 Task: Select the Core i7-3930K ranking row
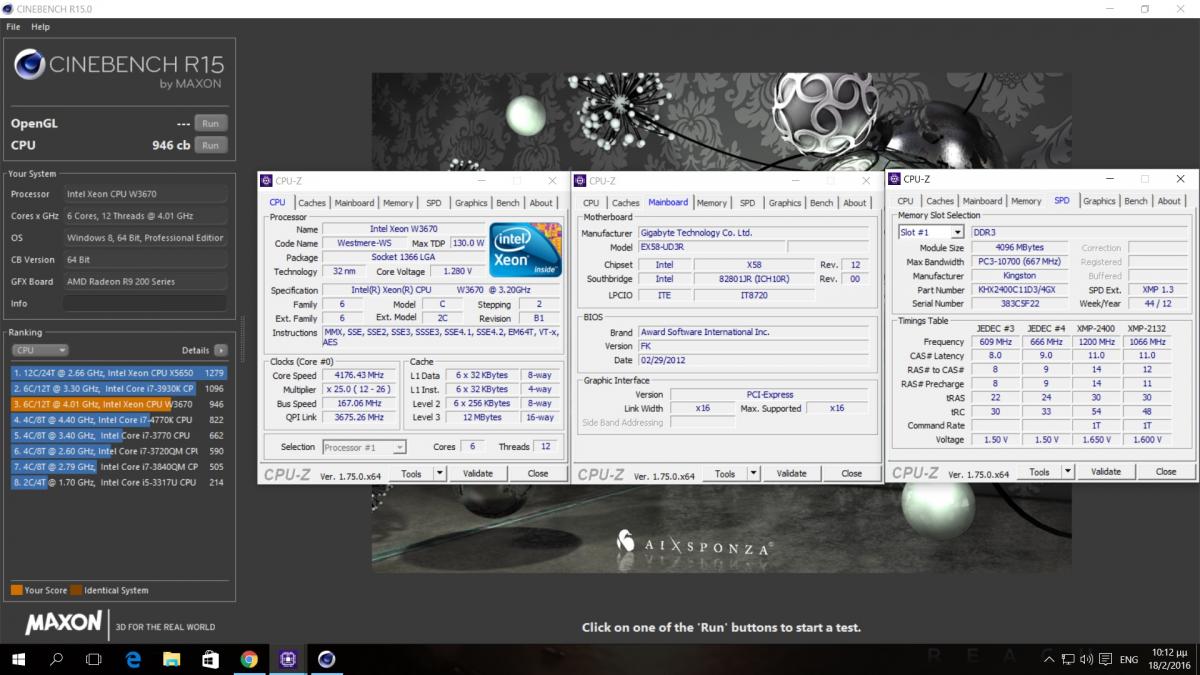pos(119,388)
